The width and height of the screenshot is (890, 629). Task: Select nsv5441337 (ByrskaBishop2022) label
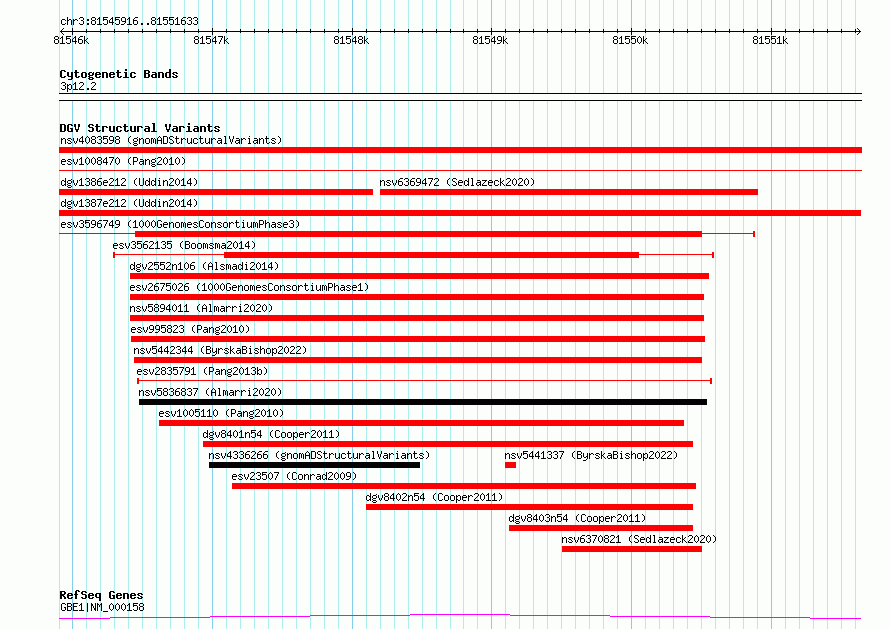[x=591, y=455]
